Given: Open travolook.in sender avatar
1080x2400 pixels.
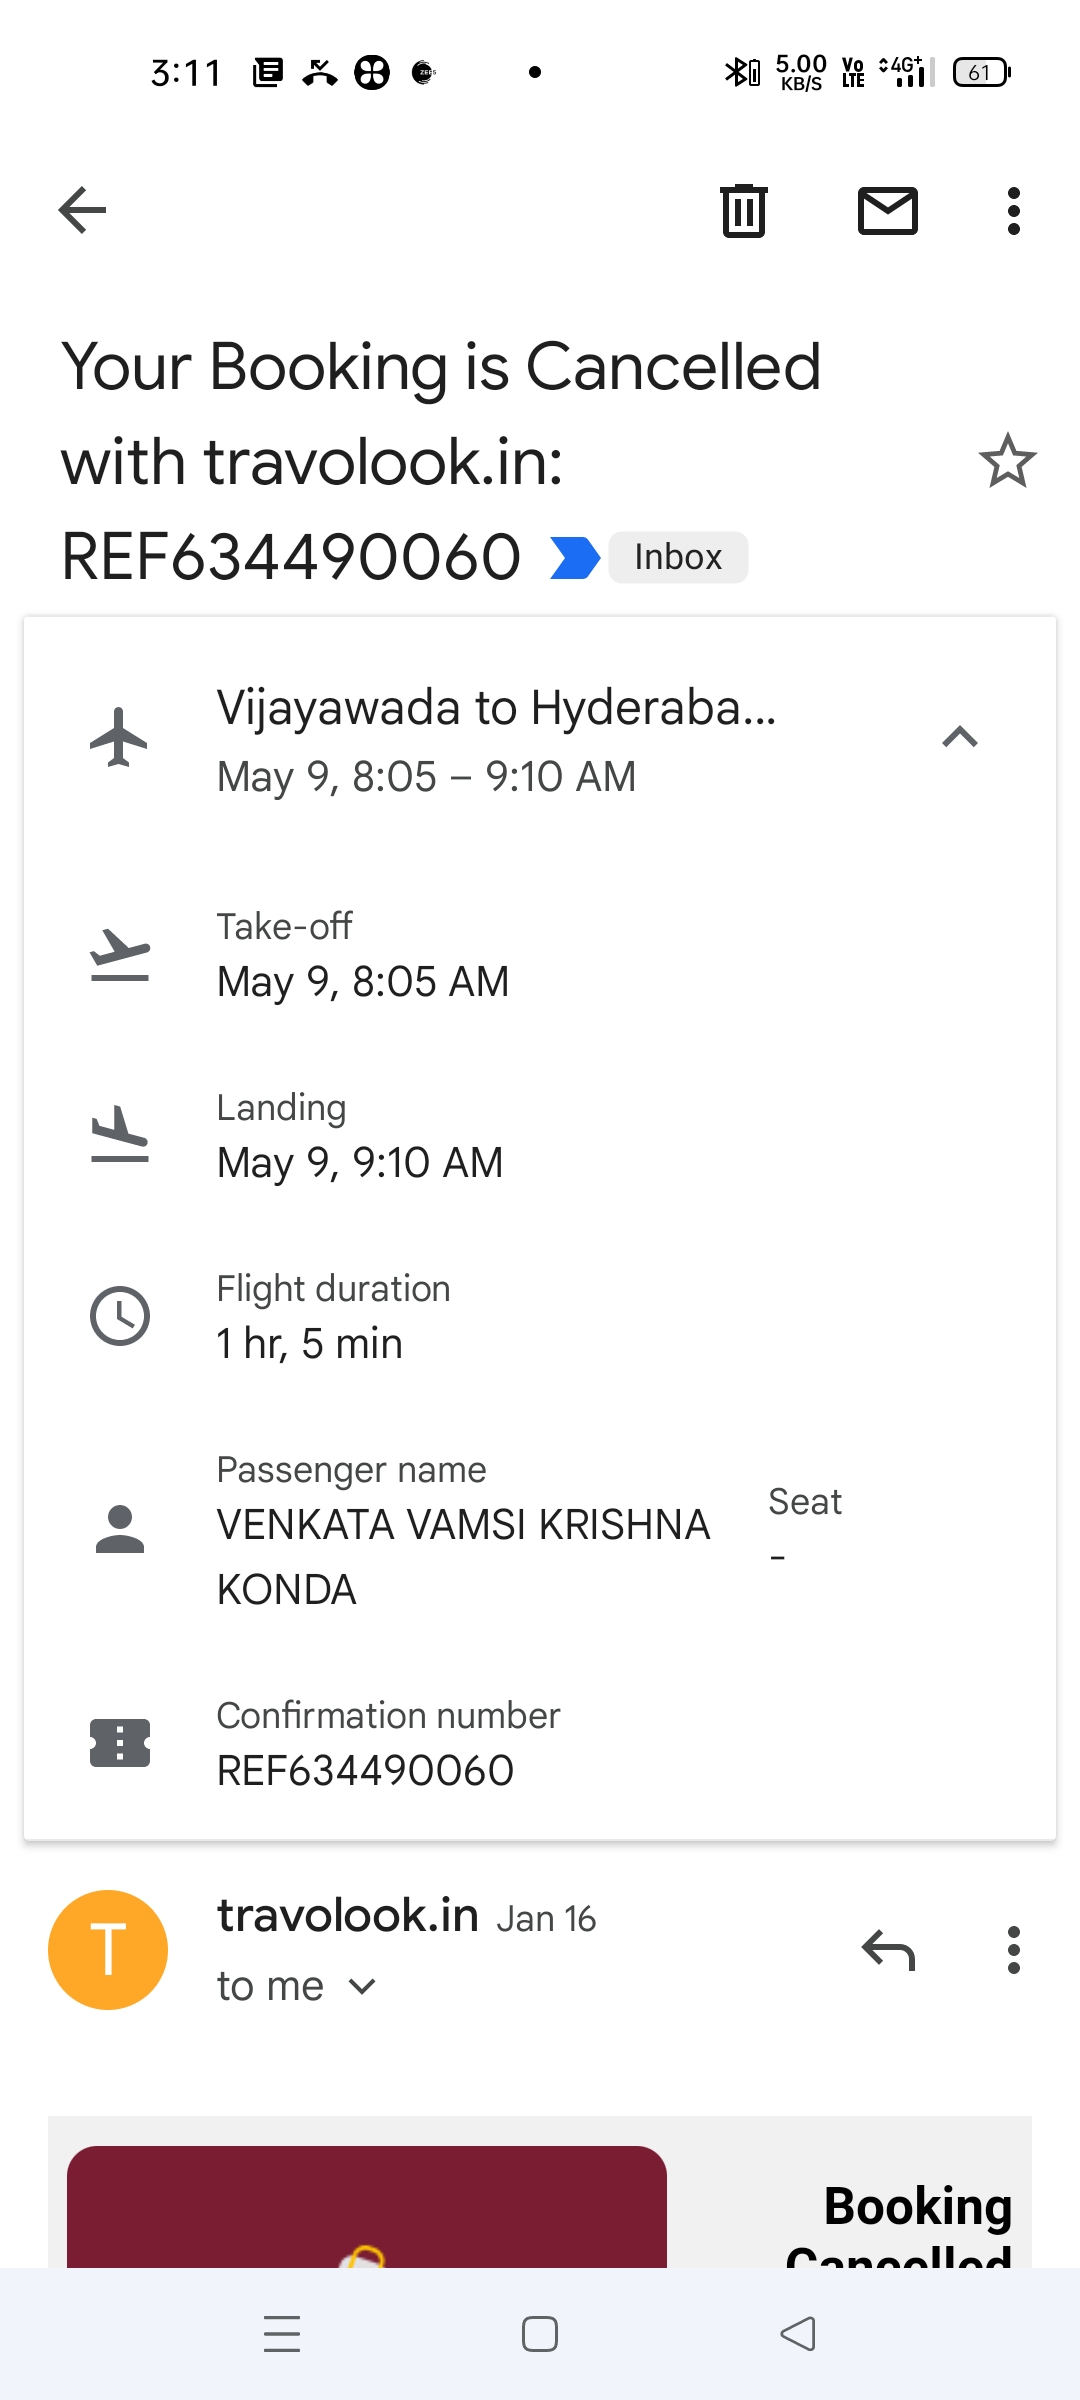Looking at the screenshot, I should click(108, 1950).
